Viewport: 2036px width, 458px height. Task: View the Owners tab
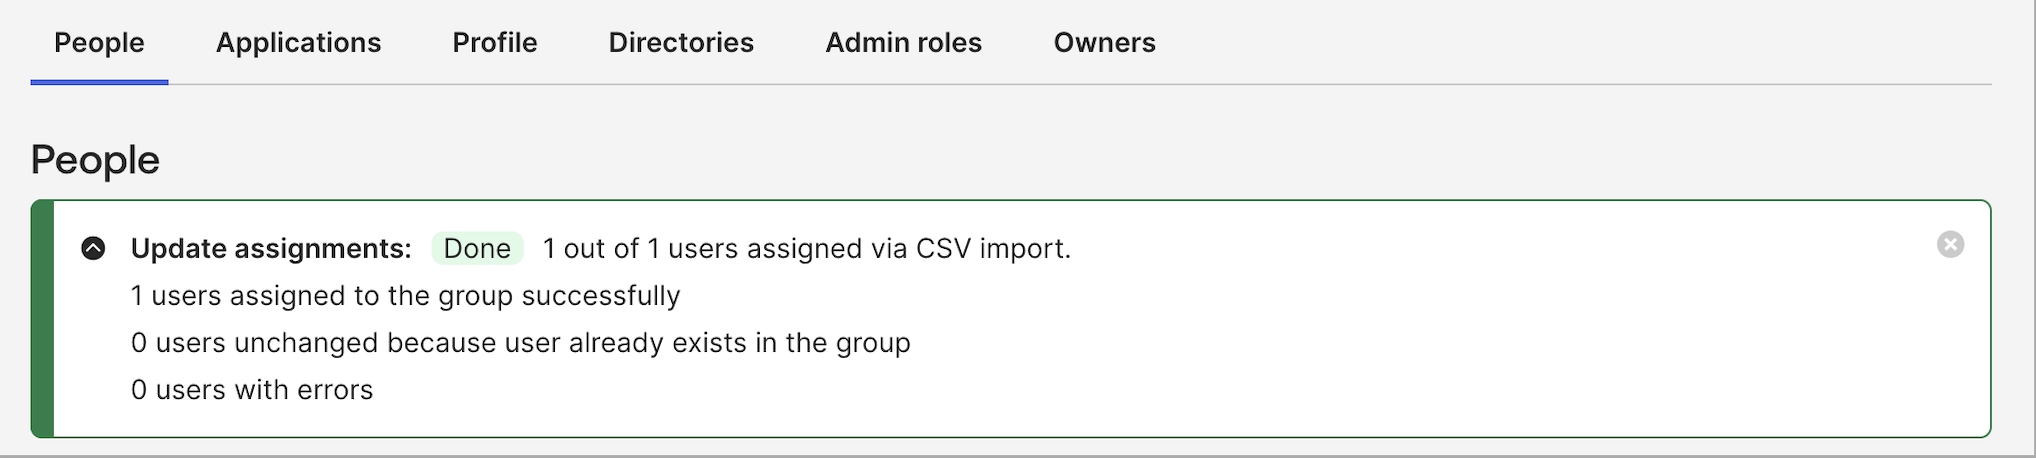[x=1104, y=43]
